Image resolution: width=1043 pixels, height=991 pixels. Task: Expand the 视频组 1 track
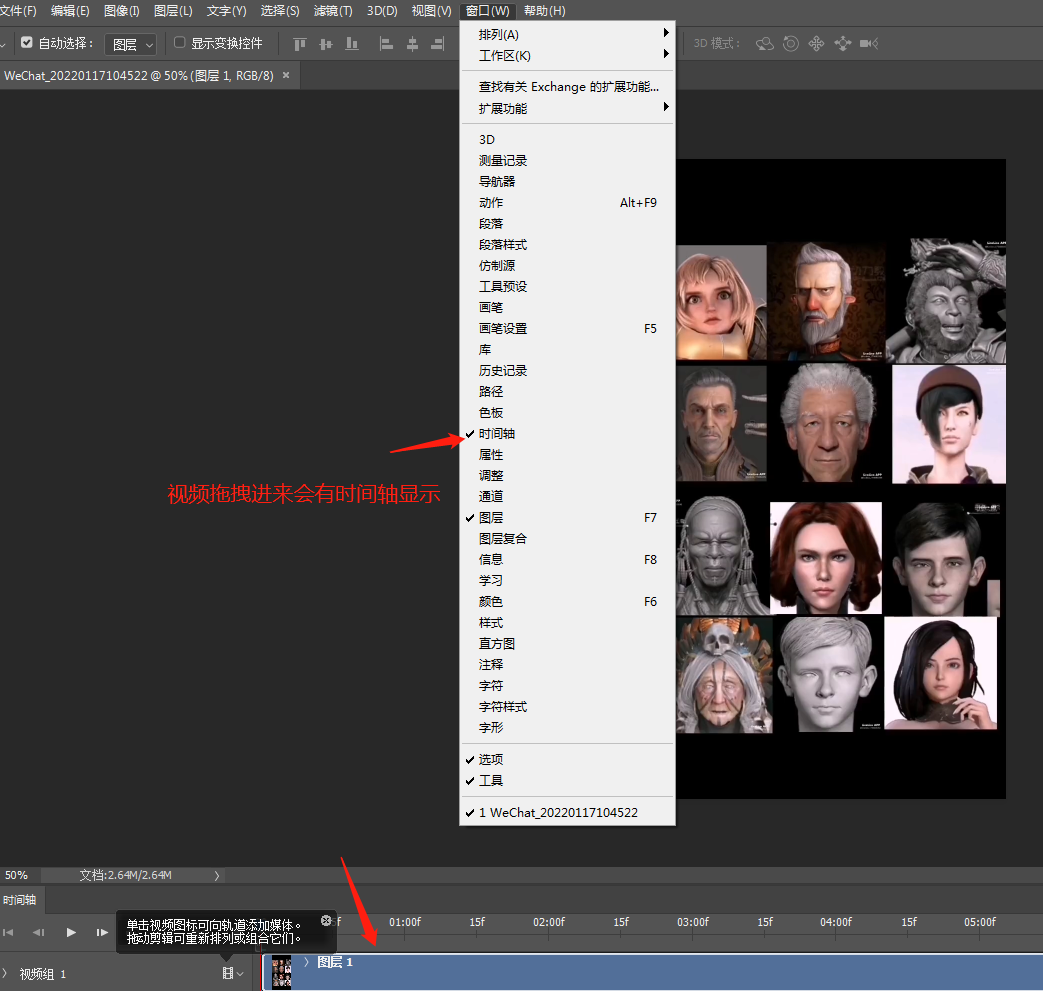pyautogui.click(x=5, y=973)
